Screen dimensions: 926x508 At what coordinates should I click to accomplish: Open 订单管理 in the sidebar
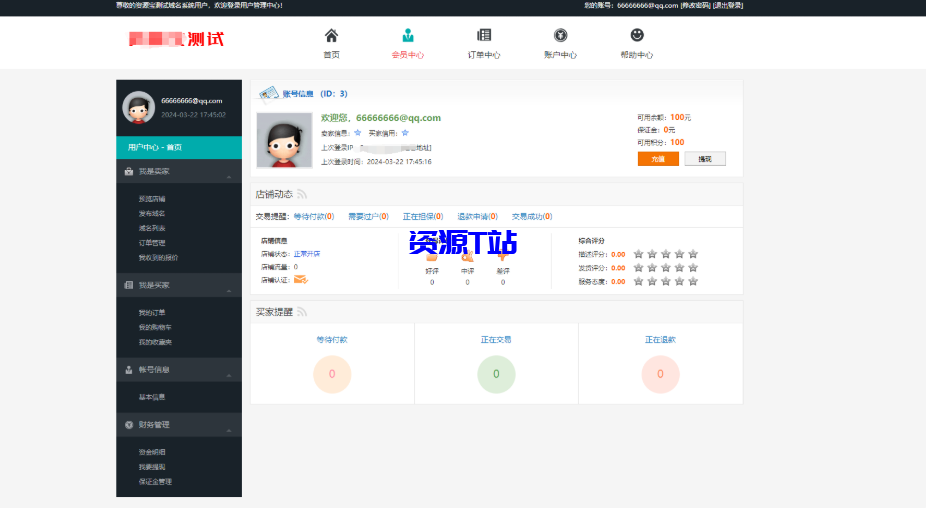point(152,243)
